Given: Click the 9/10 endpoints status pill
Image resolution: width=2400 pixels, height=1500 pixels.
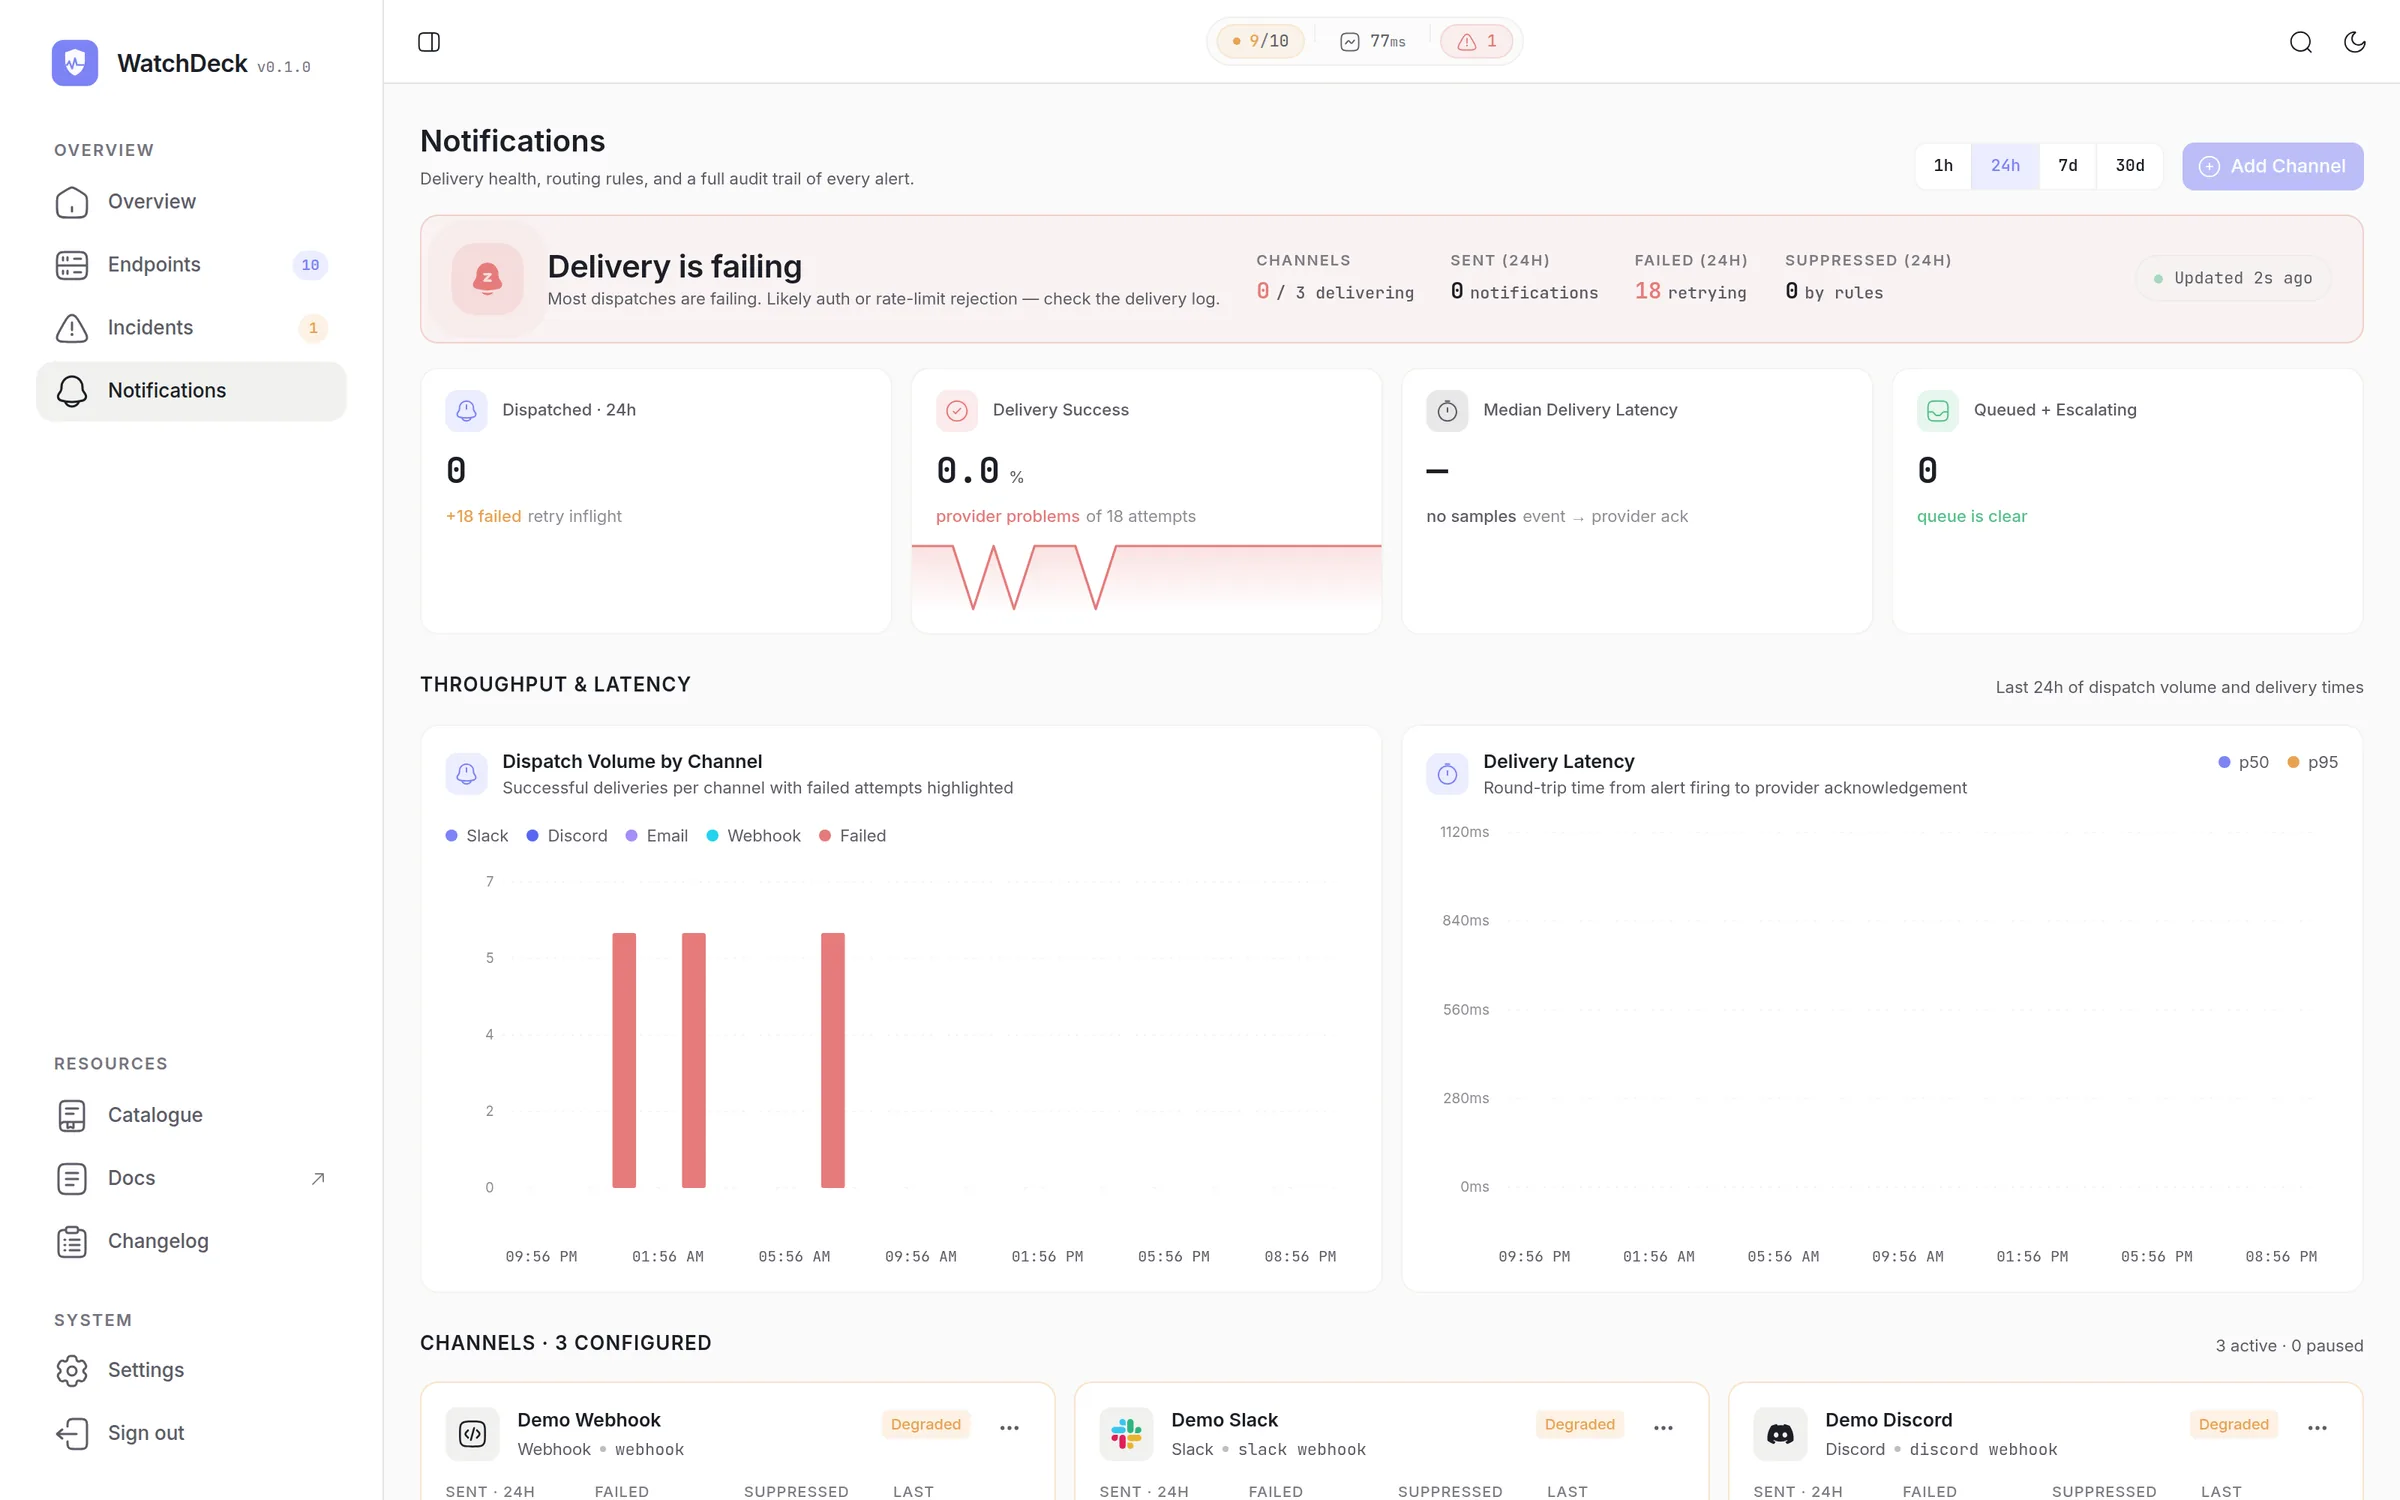Looking at the screenshot, I should pyautogui.click(x=1260, y=41).
